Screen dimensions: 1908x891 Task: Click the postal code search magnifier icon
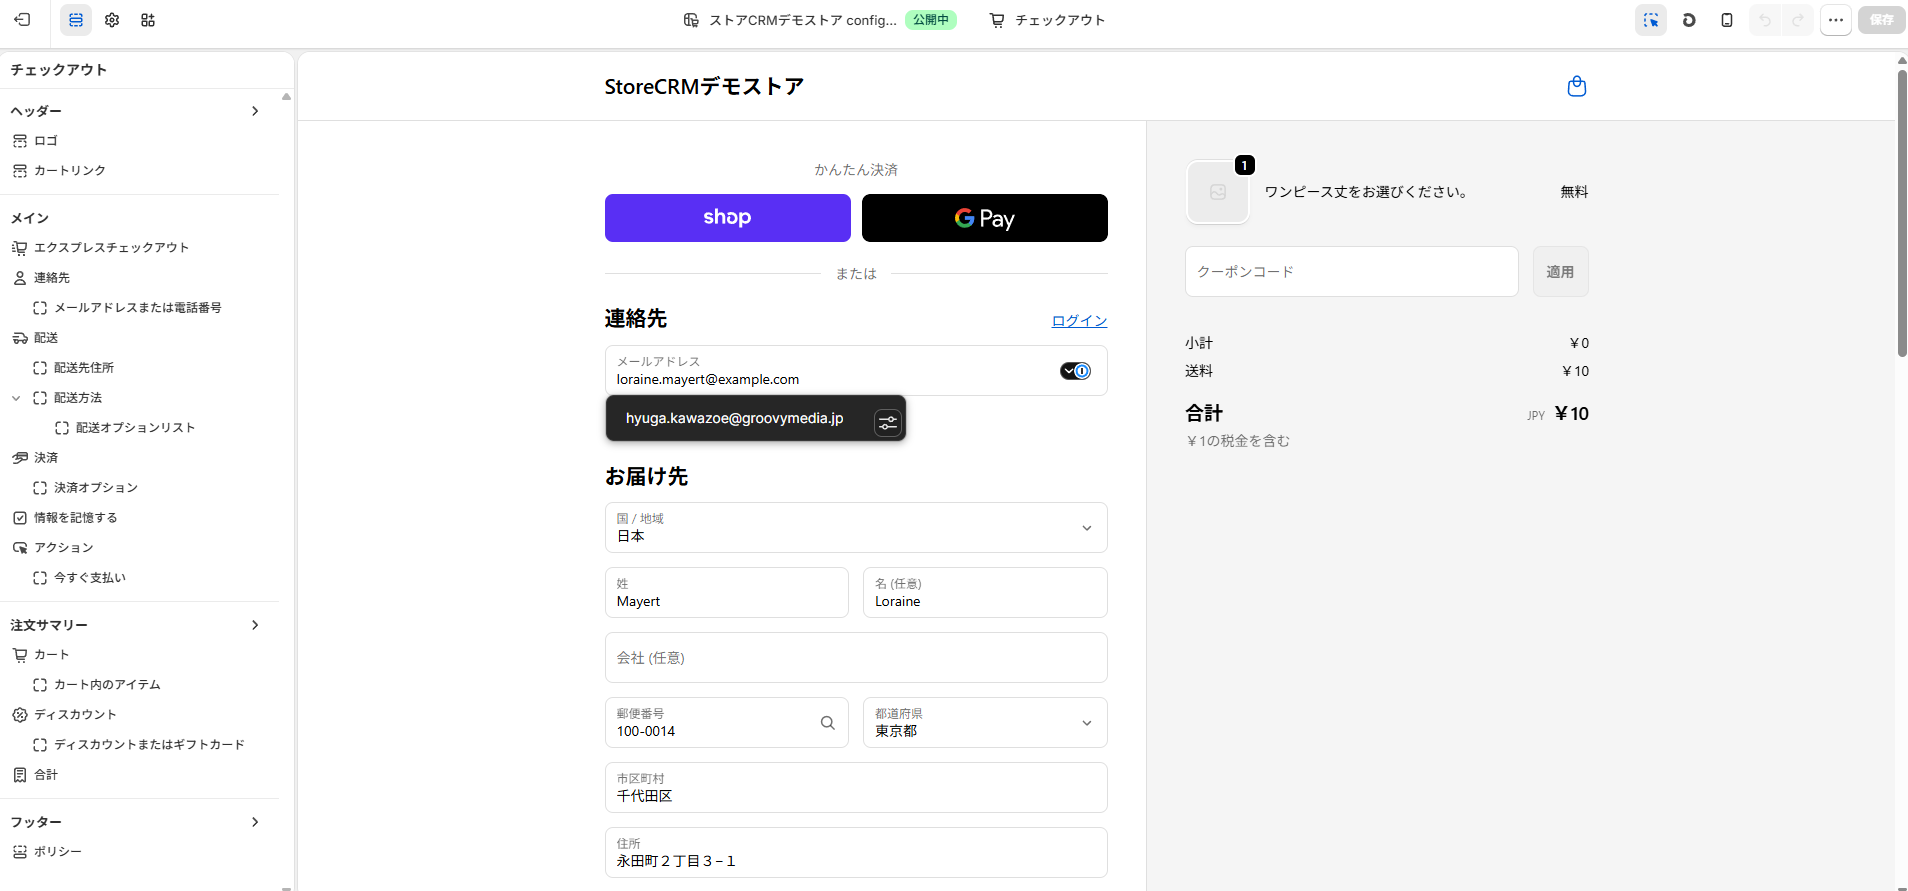pos(828,723)
